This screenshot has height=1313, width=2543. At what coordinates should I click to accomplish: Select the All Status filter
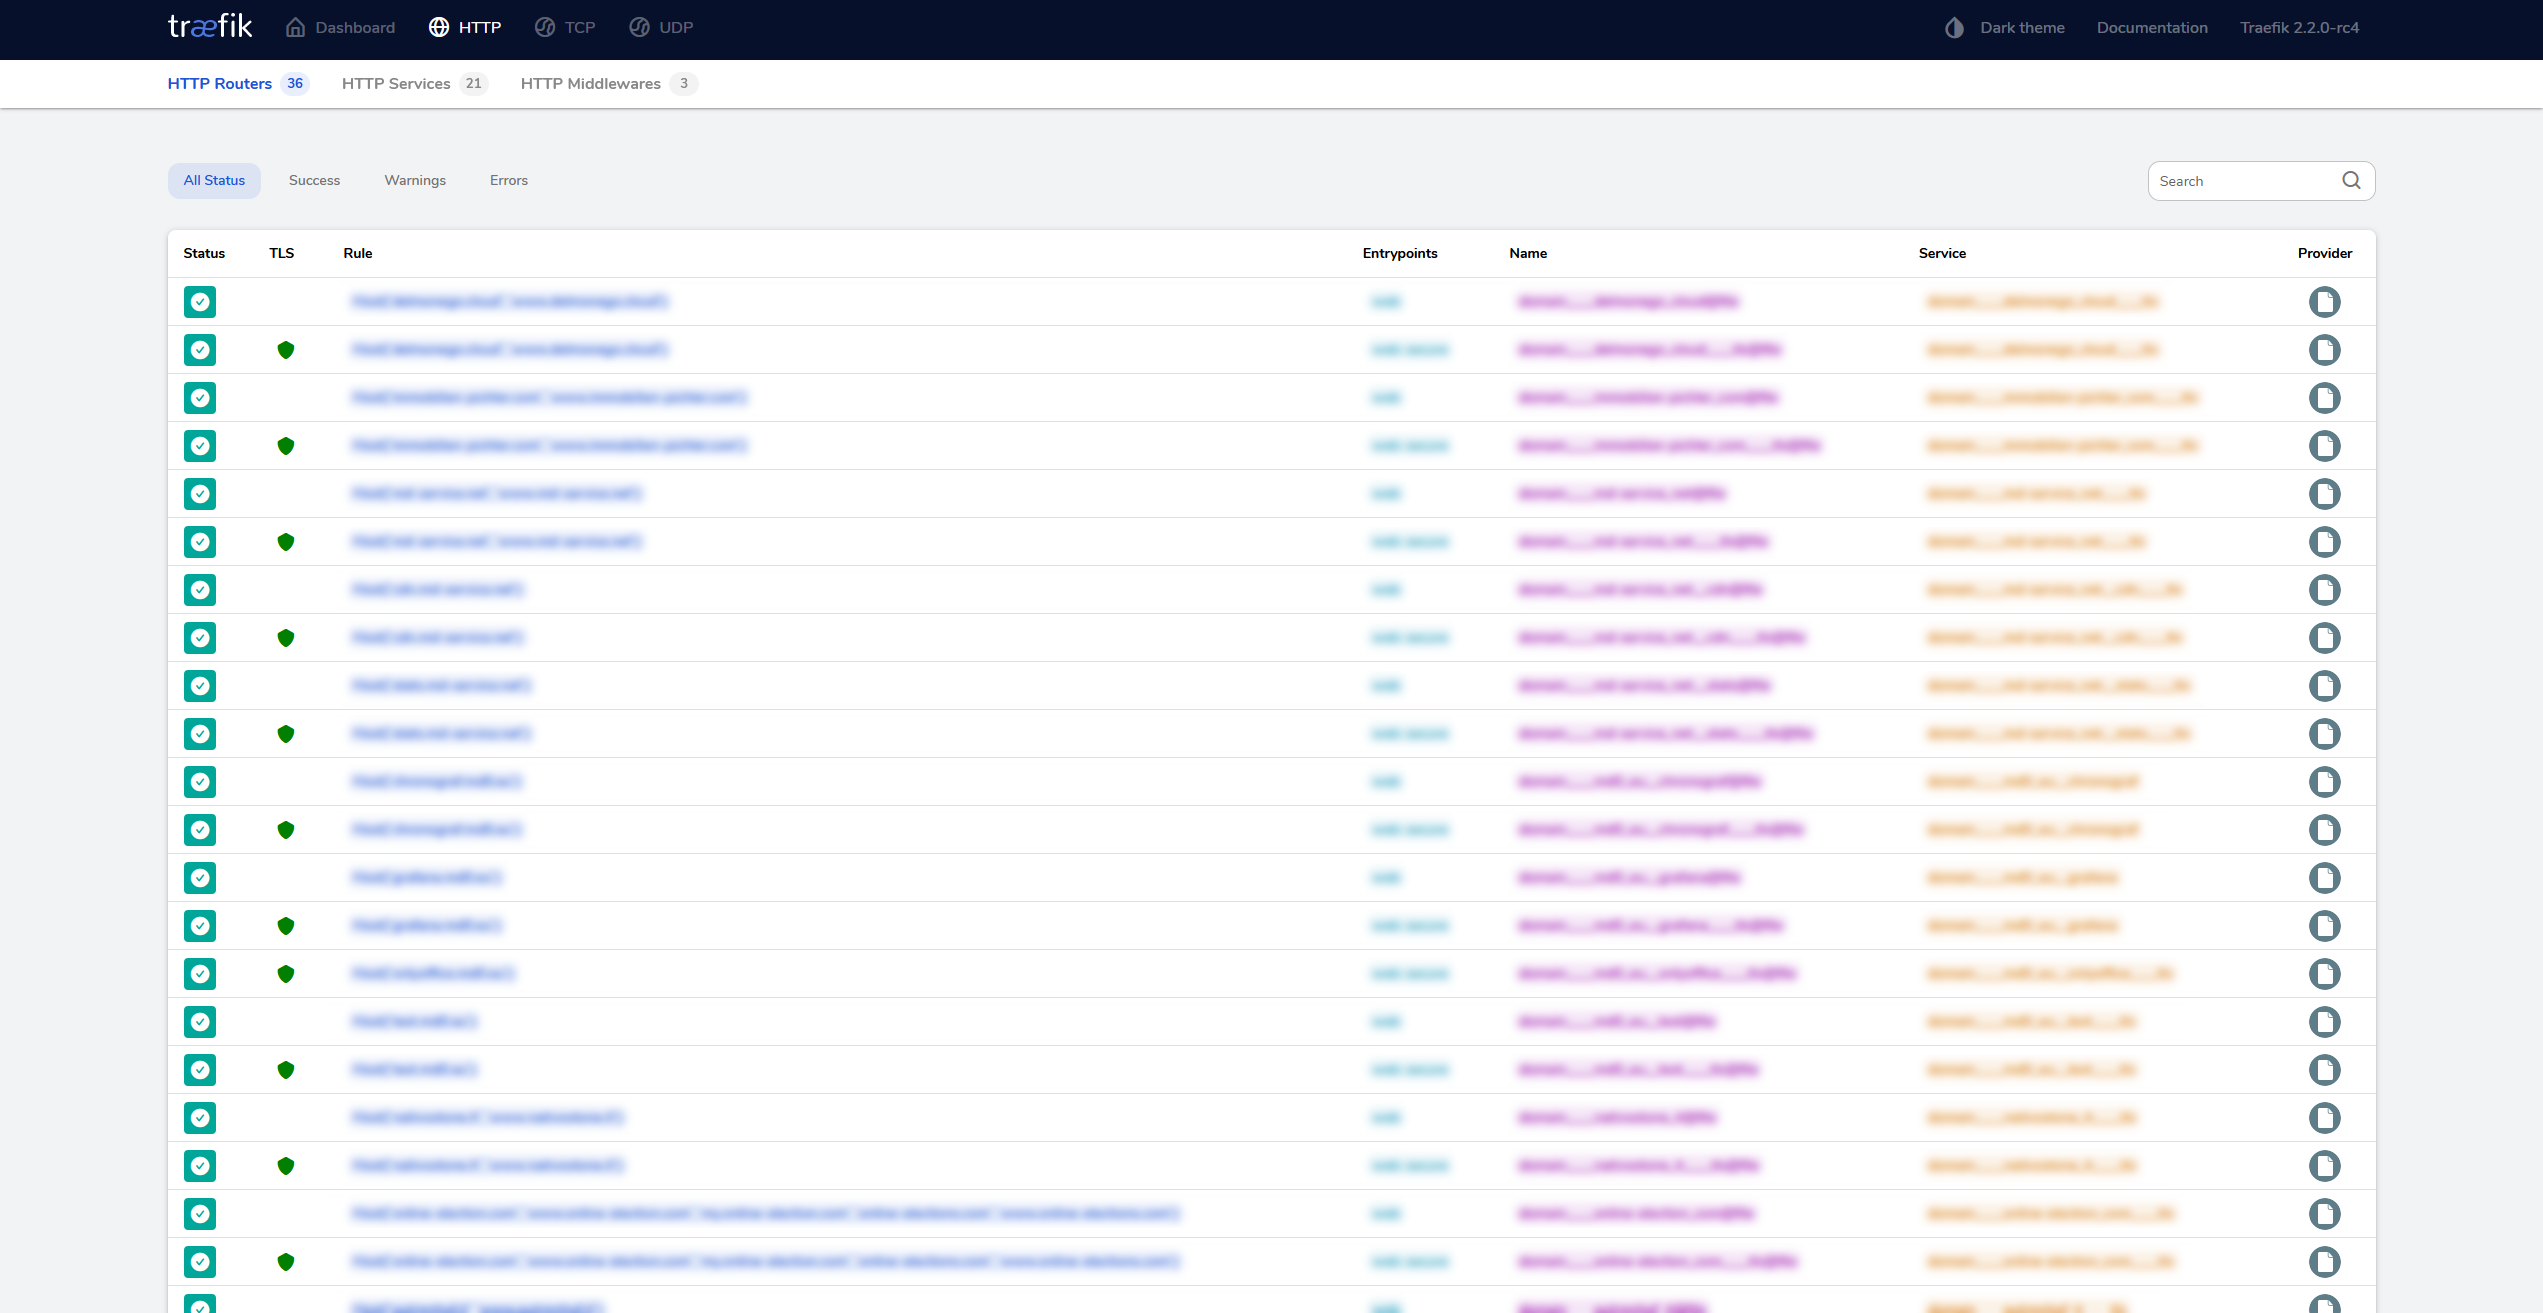[214, 180]
